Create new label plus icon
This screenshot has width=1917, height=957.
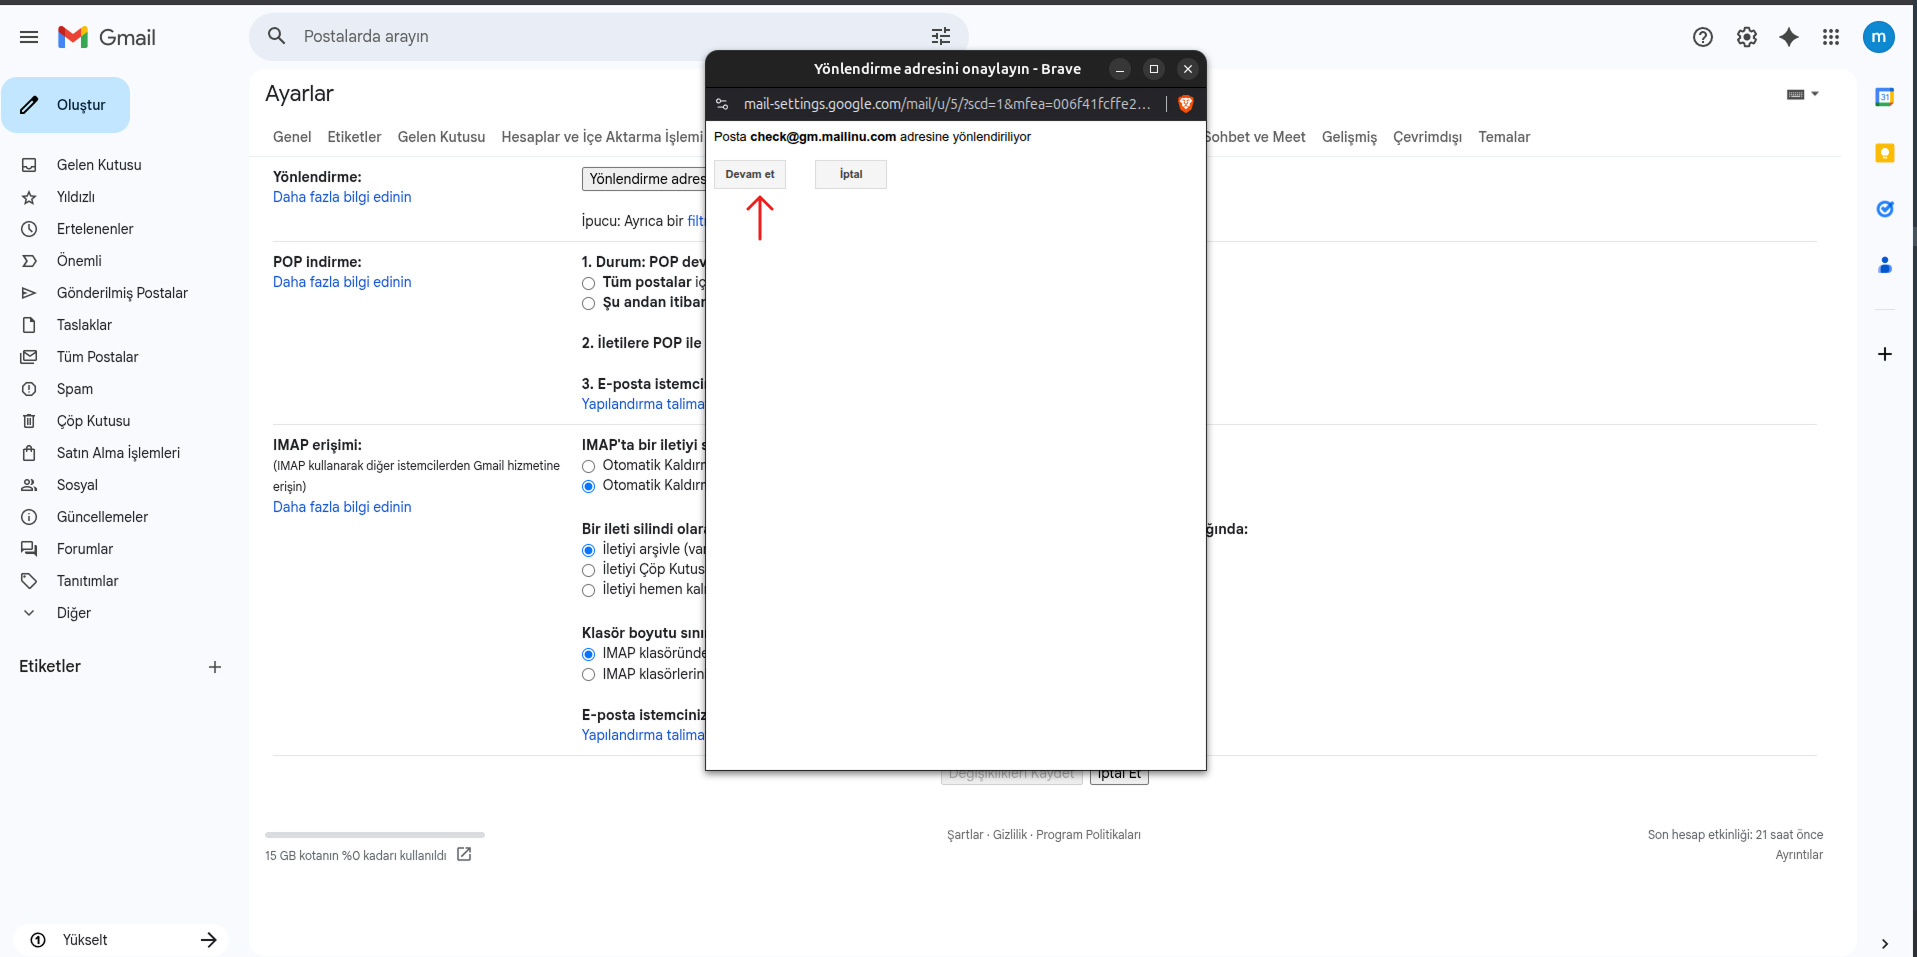pos(215,667)
